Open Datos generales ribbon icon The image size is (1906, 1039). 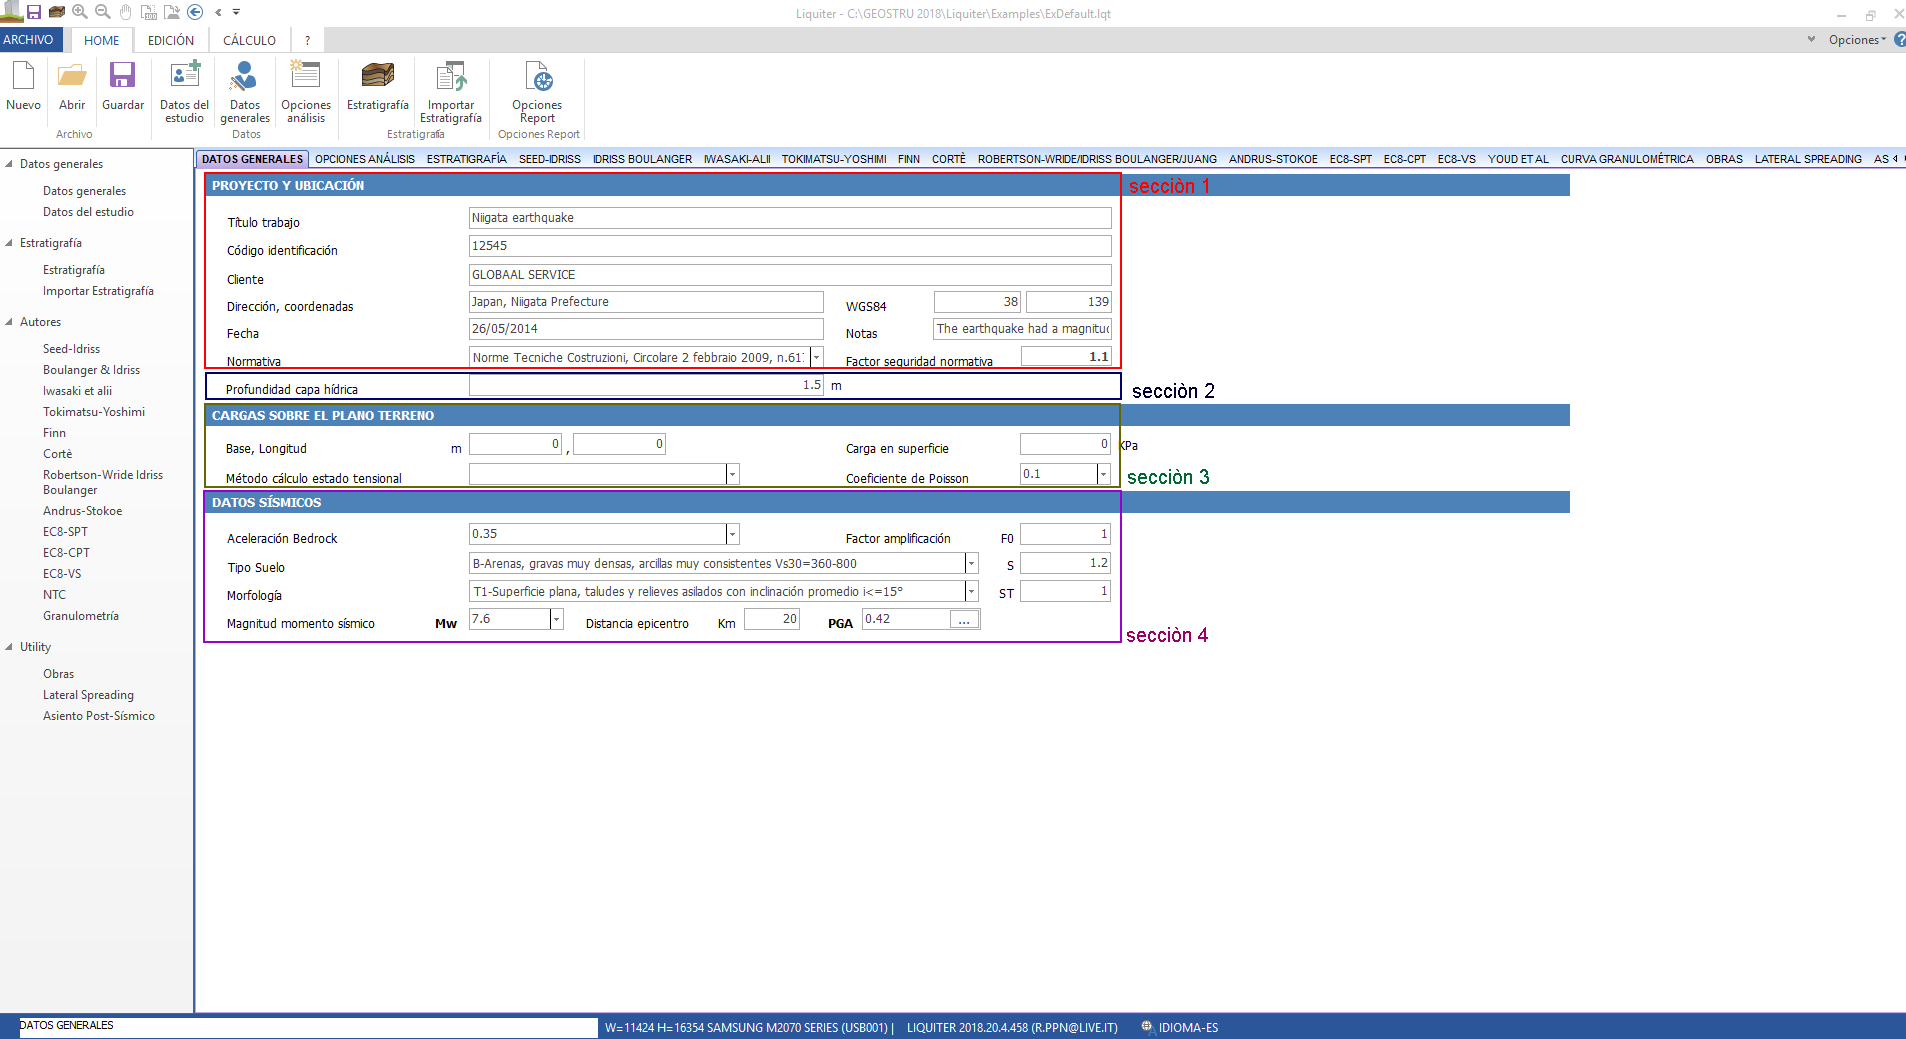245,92
